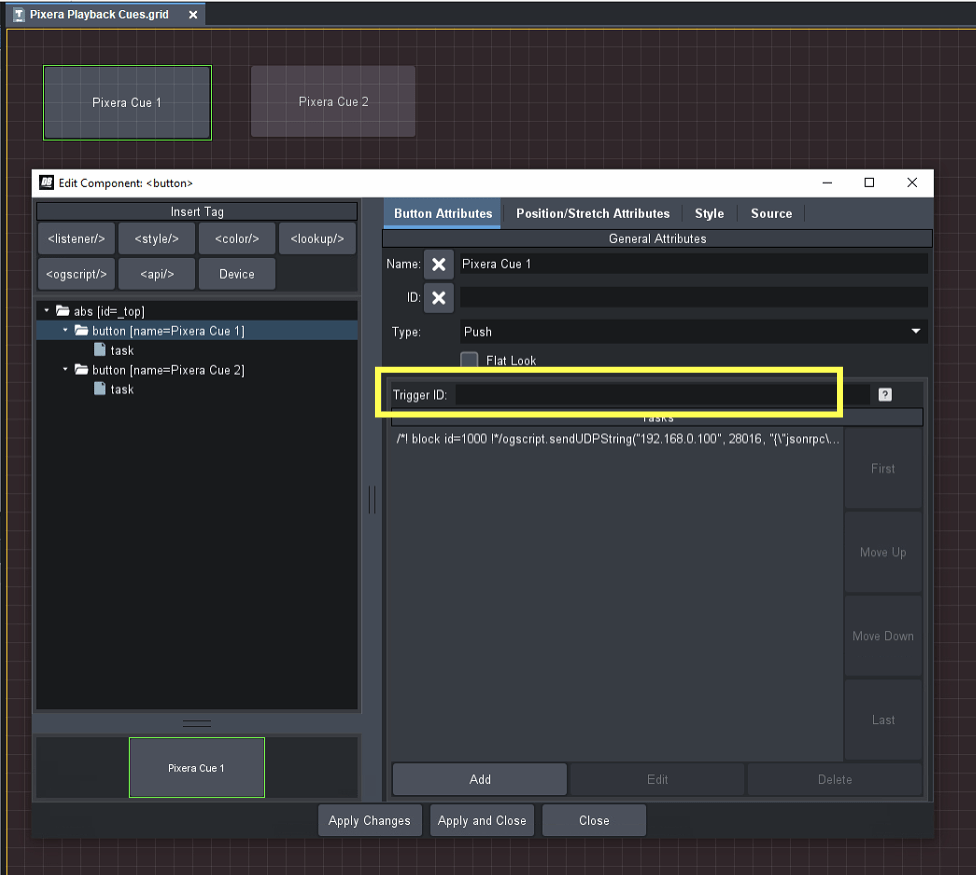Minimize the Edit Component dialog
Screen dimensions: 976x875
pyautogui.click(x=827, y=182)
